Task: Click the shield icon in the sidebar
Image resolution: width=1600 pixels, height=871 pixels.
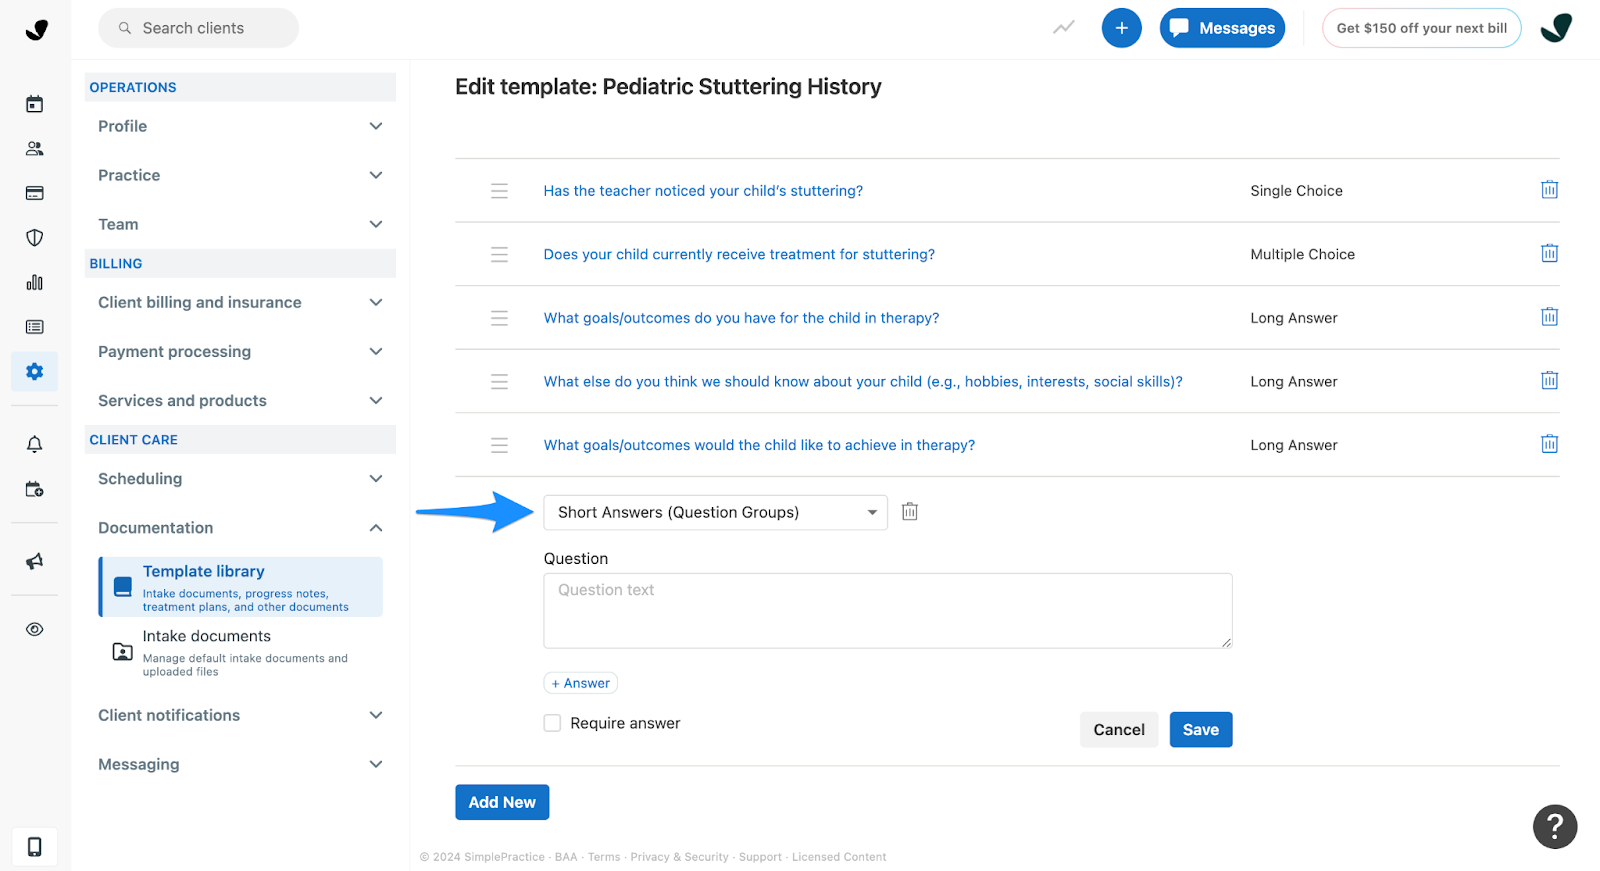Action: point(34,237)
